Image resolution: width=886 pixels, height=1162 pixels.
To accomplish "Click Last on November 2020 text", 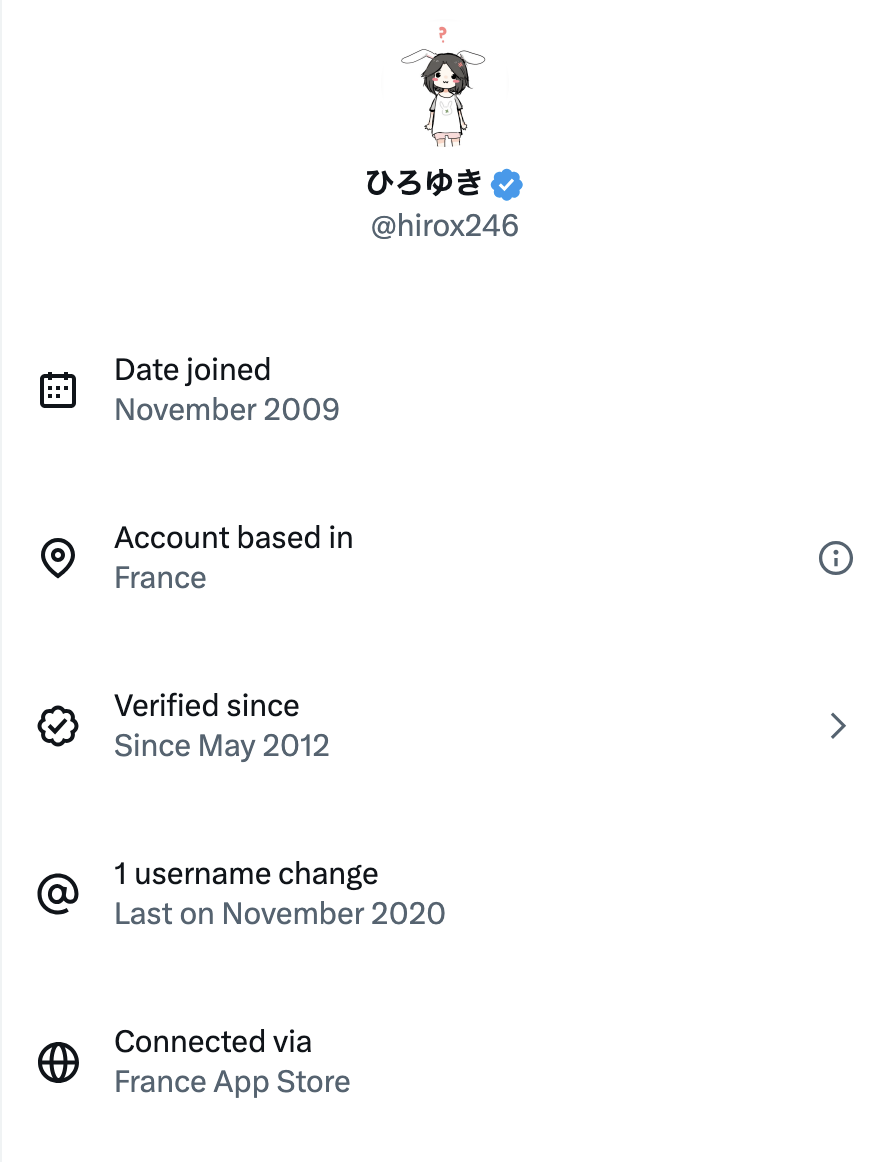I will pyautogui.click(x=280, y=914).
